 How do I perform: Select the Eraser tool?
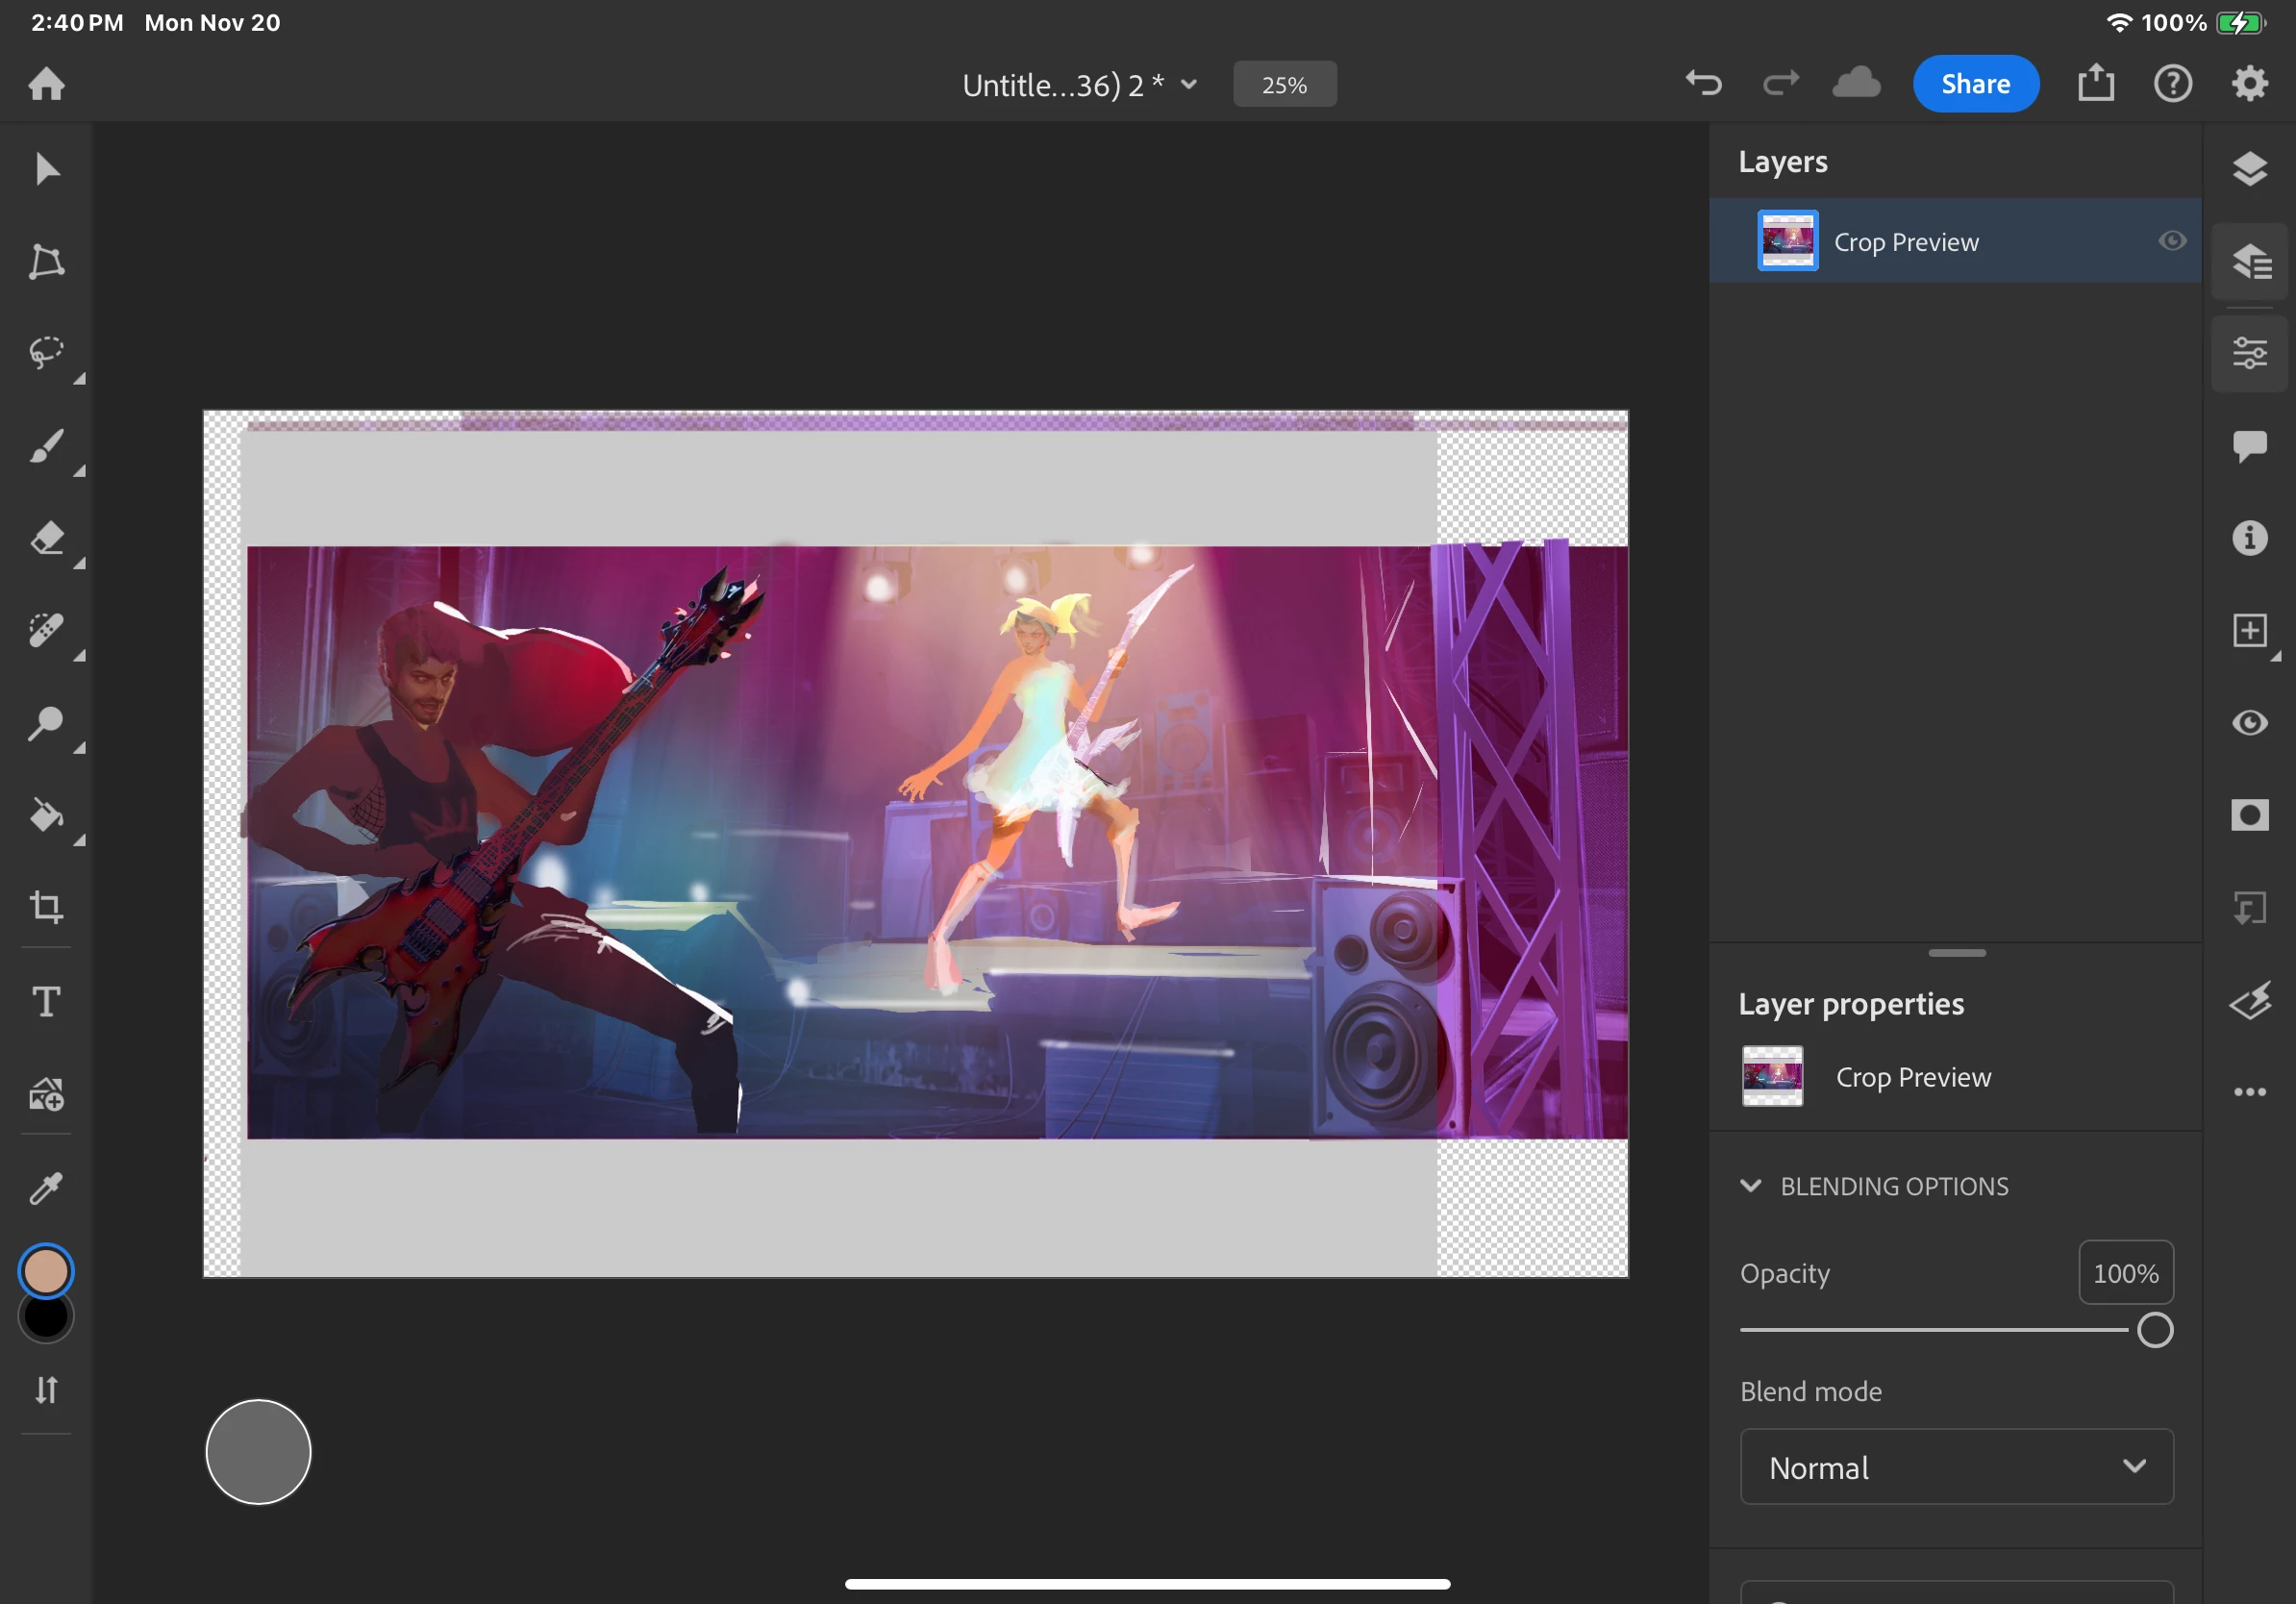(x=46, y=538)
